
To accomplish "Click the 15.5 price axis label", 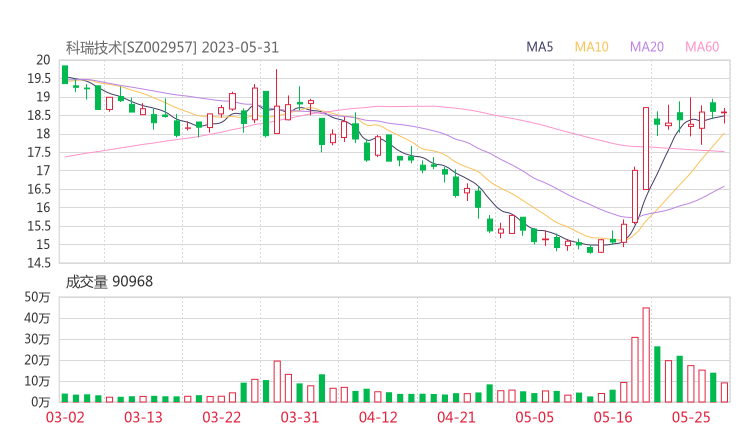I will (39, 226).
